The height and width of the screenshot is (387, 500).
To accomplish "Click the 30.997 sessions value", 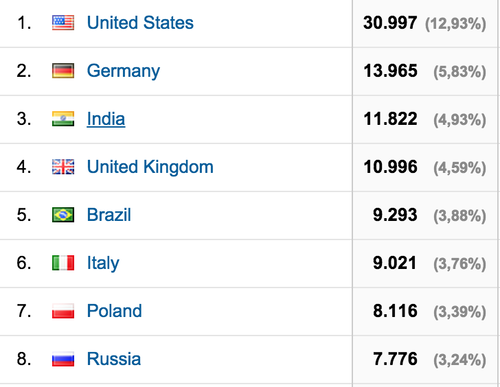I will pyautogui.click(x=390, y=23).
